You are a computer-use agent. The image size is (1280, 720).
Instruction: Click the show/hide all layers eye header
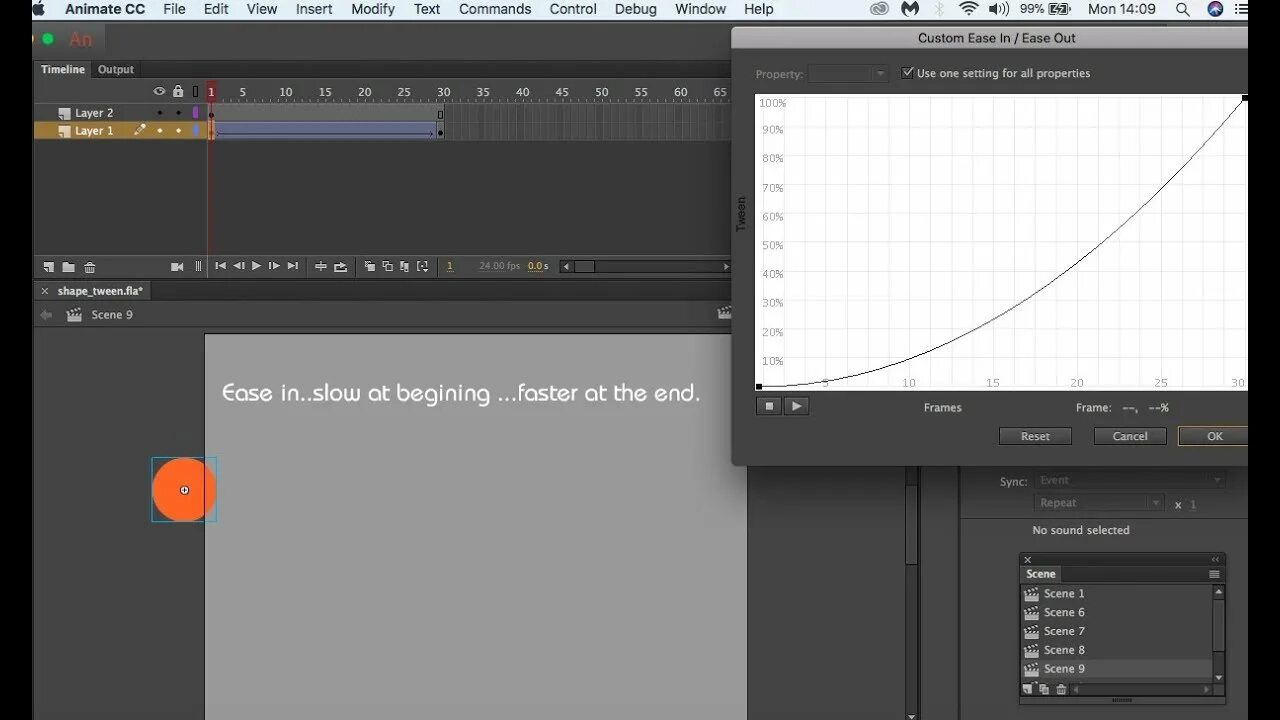pos(159,91)
